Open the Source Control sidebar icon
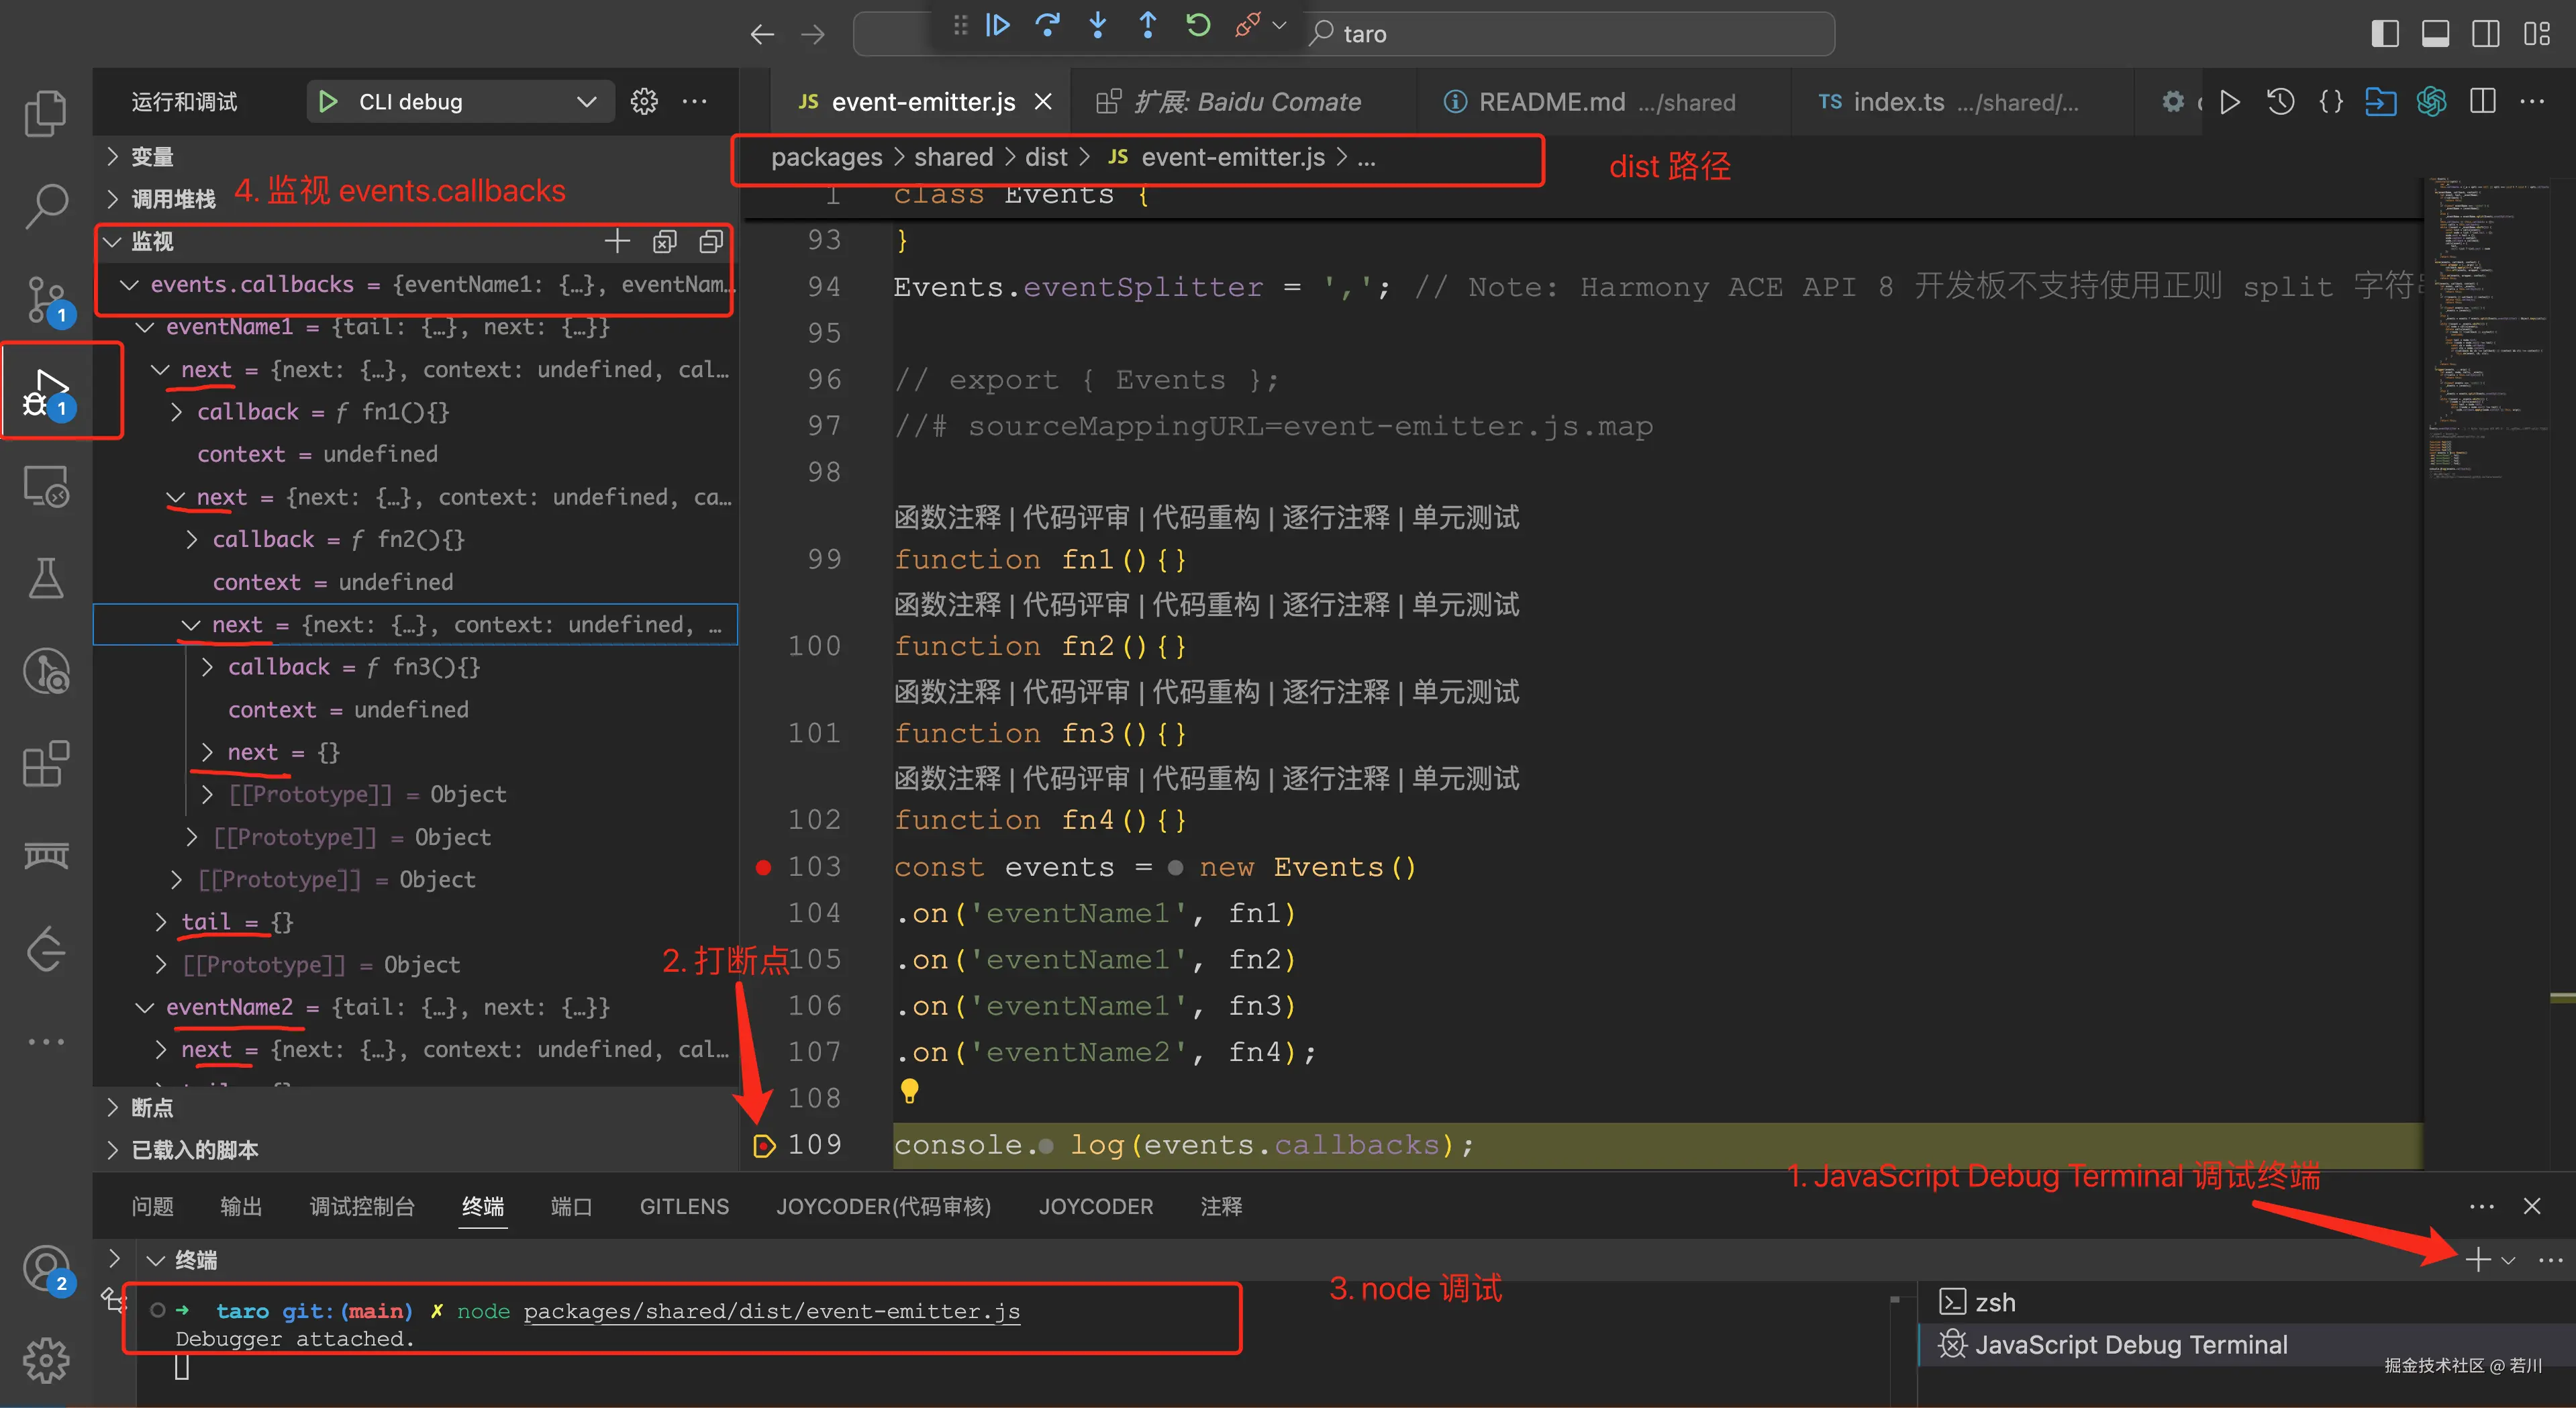 click(x=45, y=298)
